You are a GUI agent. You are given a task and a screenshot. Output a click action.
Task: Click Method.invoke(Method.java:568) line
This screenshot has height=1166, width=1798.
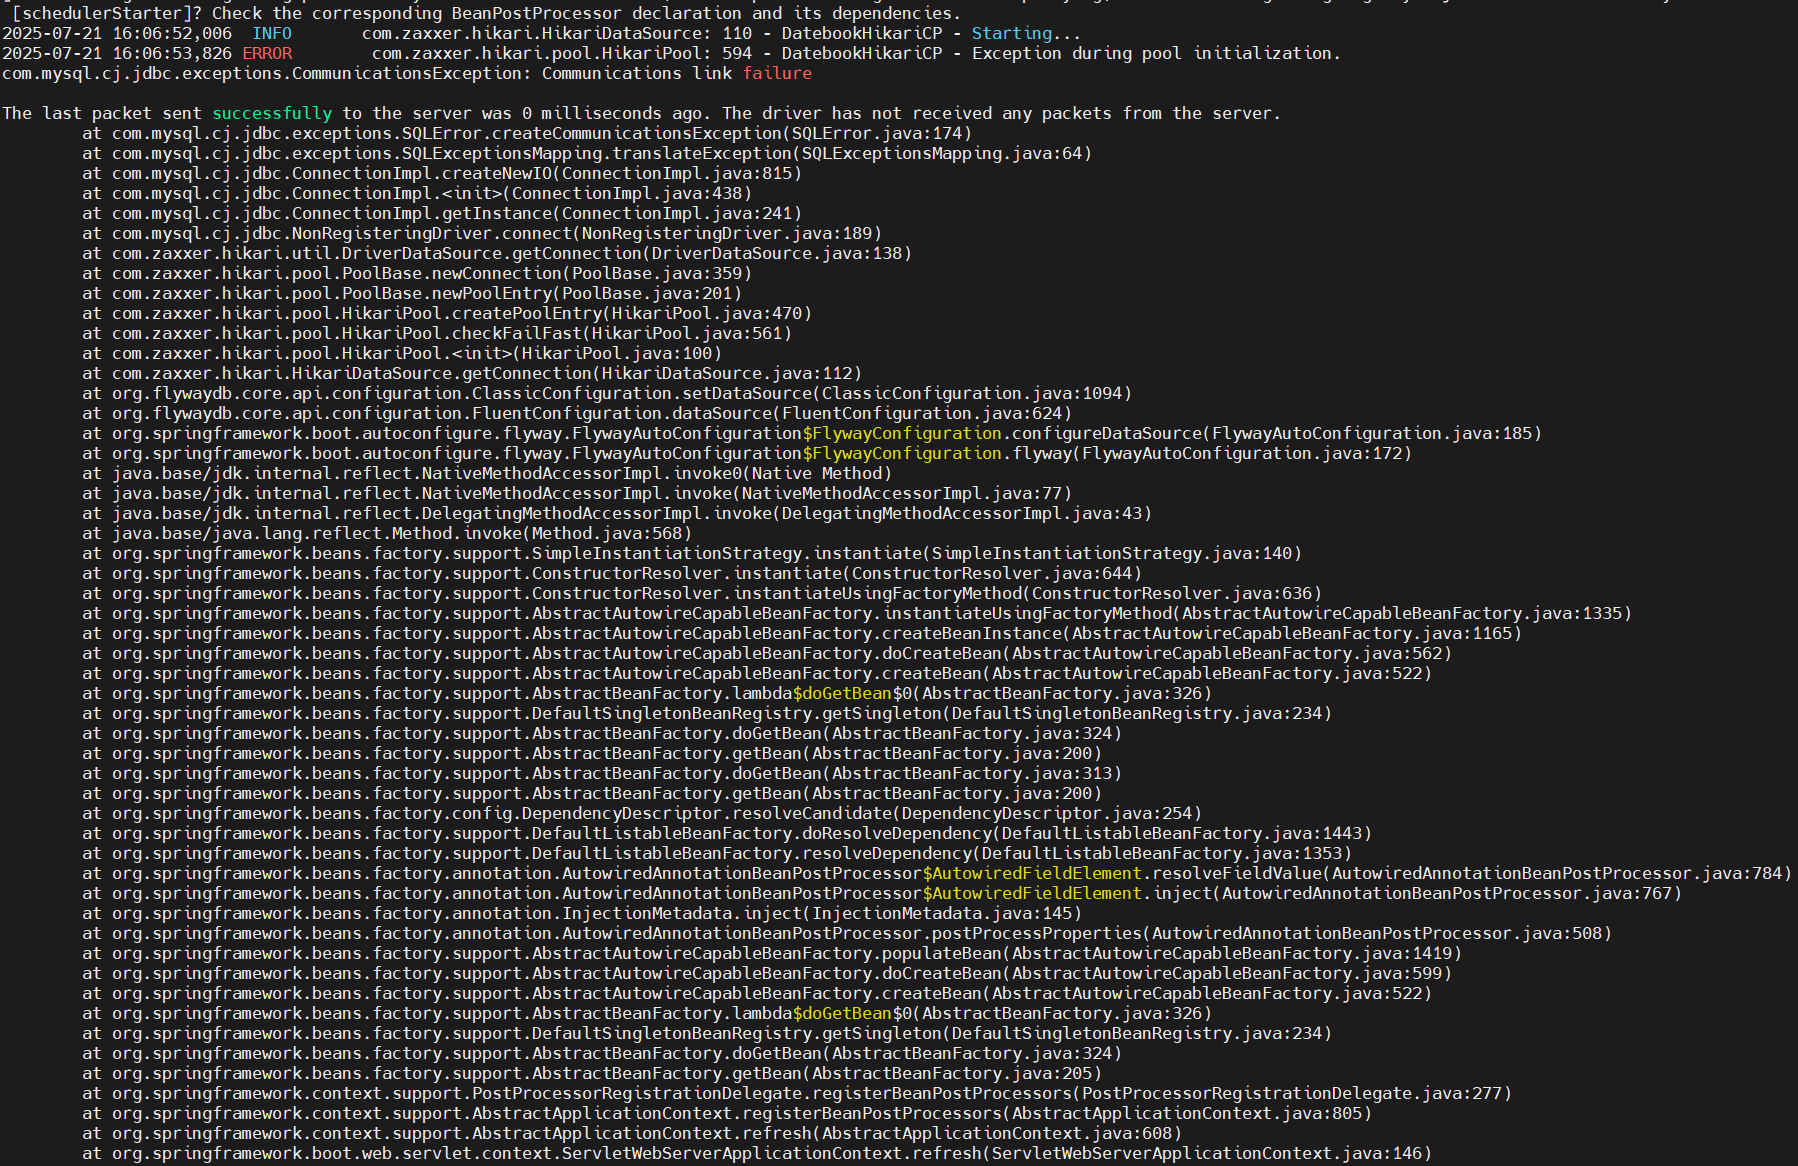[x=387, y=534]
